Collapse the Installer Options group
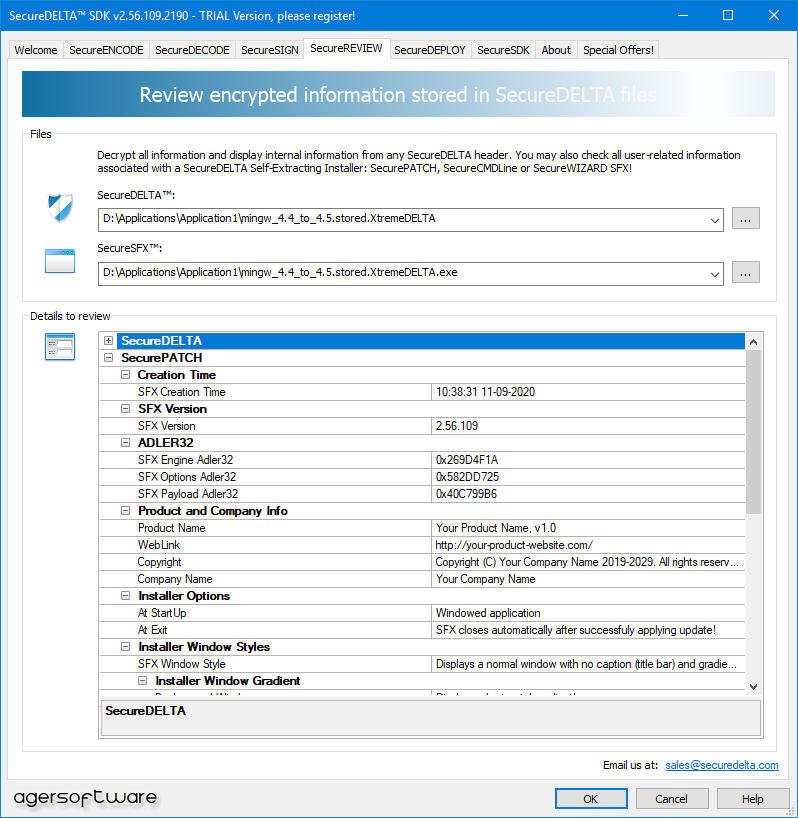The image size is (798, 818). click(x=125, y=596)
